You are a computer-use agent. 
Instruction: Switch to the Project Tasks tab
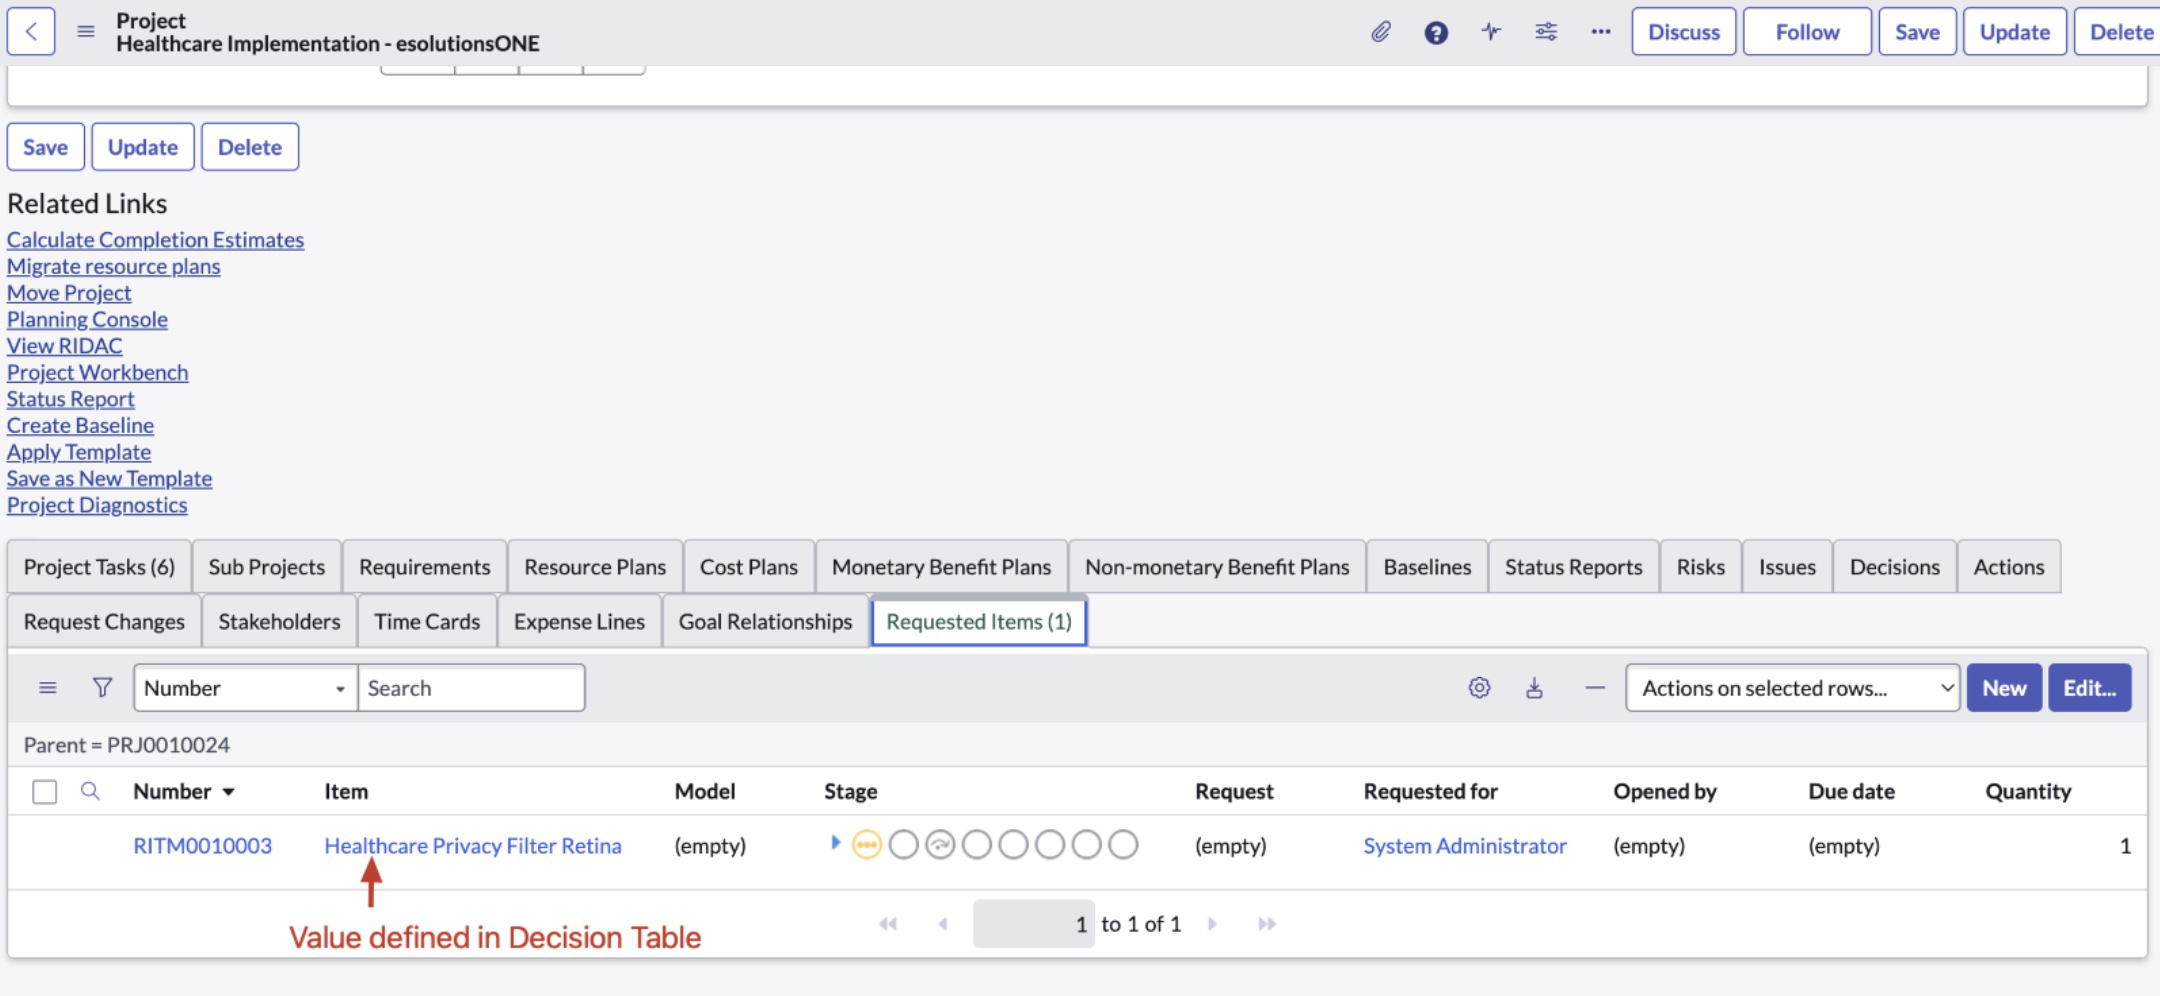[x=99, y=566]
